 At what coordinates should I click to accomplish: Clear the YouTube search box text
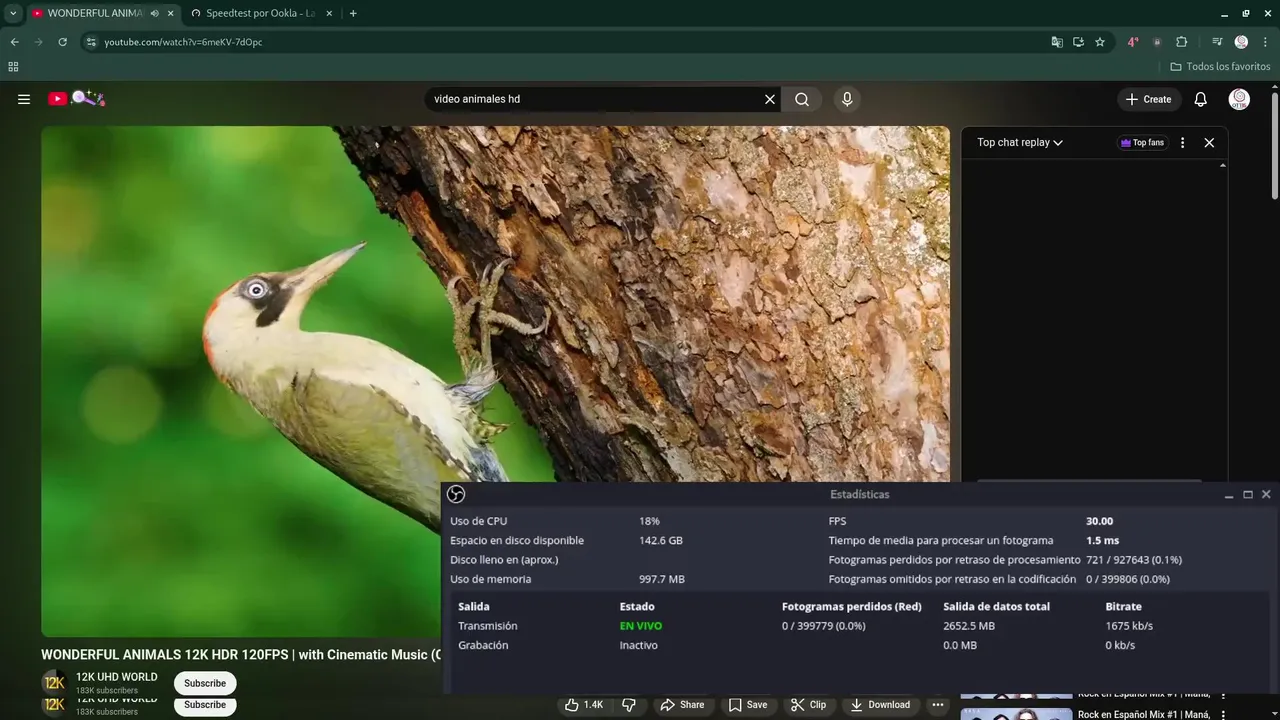(770, 99)
